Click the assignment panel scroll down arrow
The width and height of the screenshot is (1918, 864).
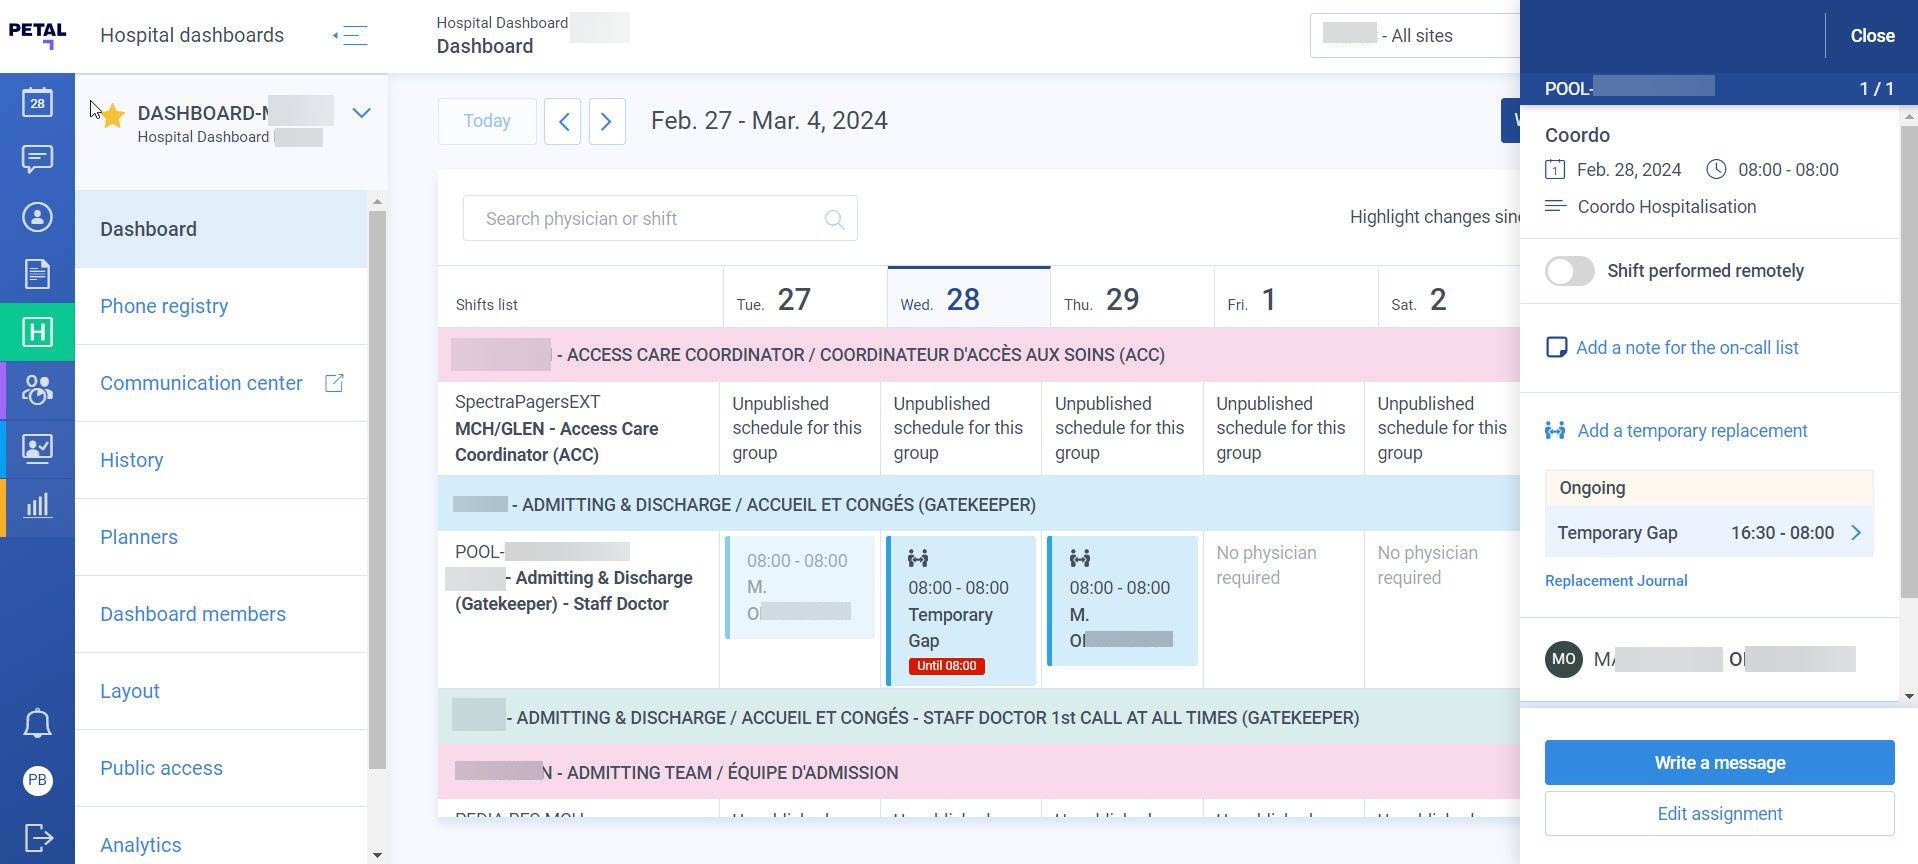1909,696
